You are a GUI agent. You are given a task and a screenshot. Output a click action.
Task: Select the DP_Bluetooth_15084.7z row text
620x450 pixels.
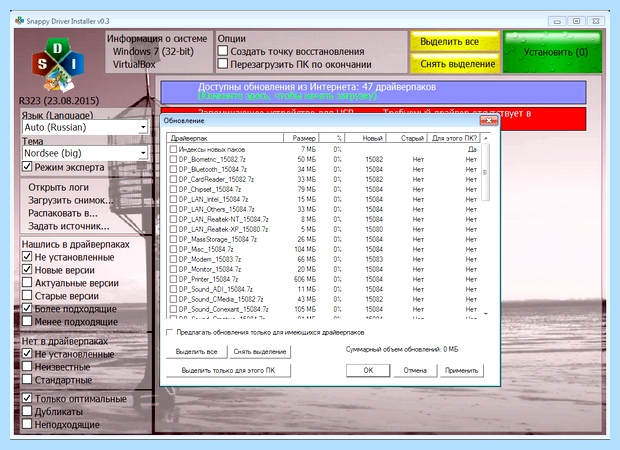pos(212,169)
